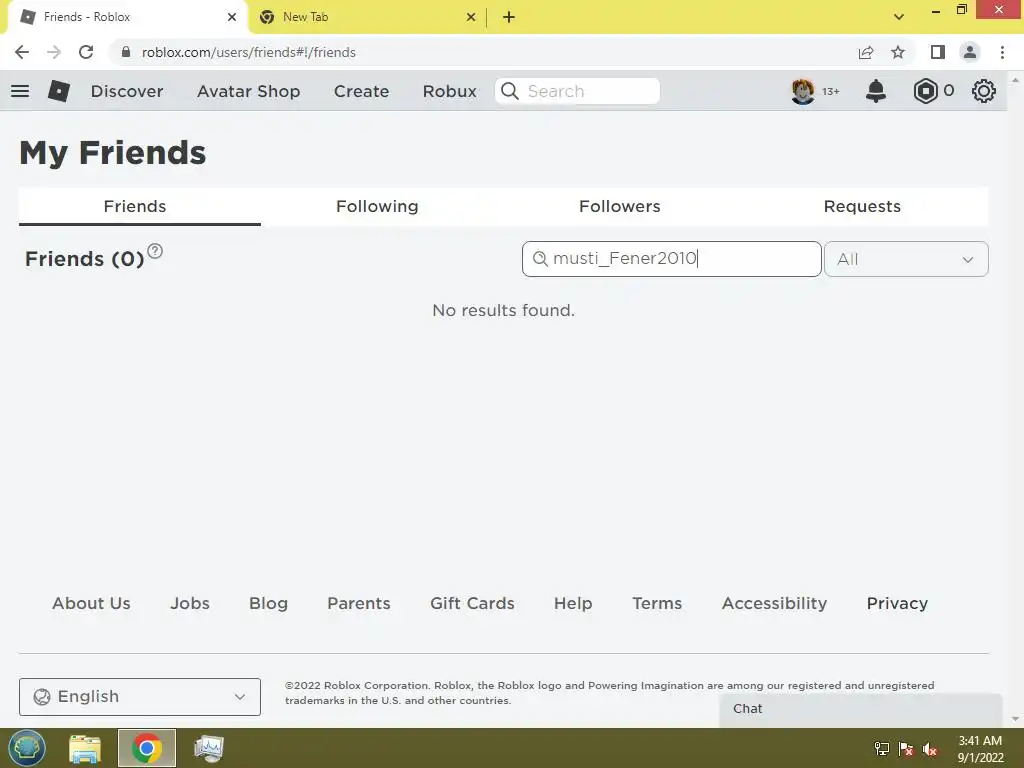This screenshot has width=1024, height=768.
Task: Open File Explorer from the taskbar
Action: pyautogui.click(x=85, y=748)
